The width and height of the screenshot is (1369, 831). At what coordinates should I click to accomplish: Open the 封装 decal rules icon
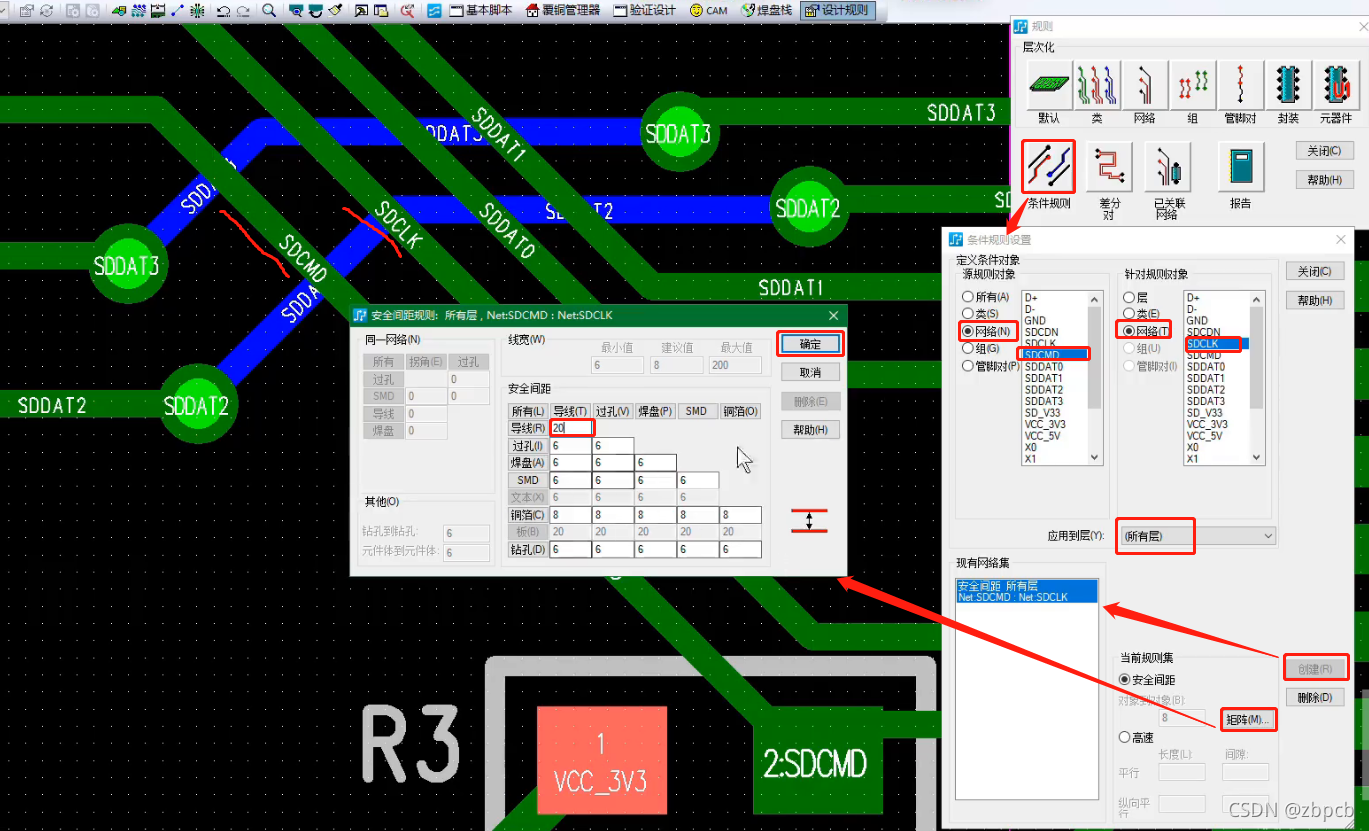[1288, 86]
